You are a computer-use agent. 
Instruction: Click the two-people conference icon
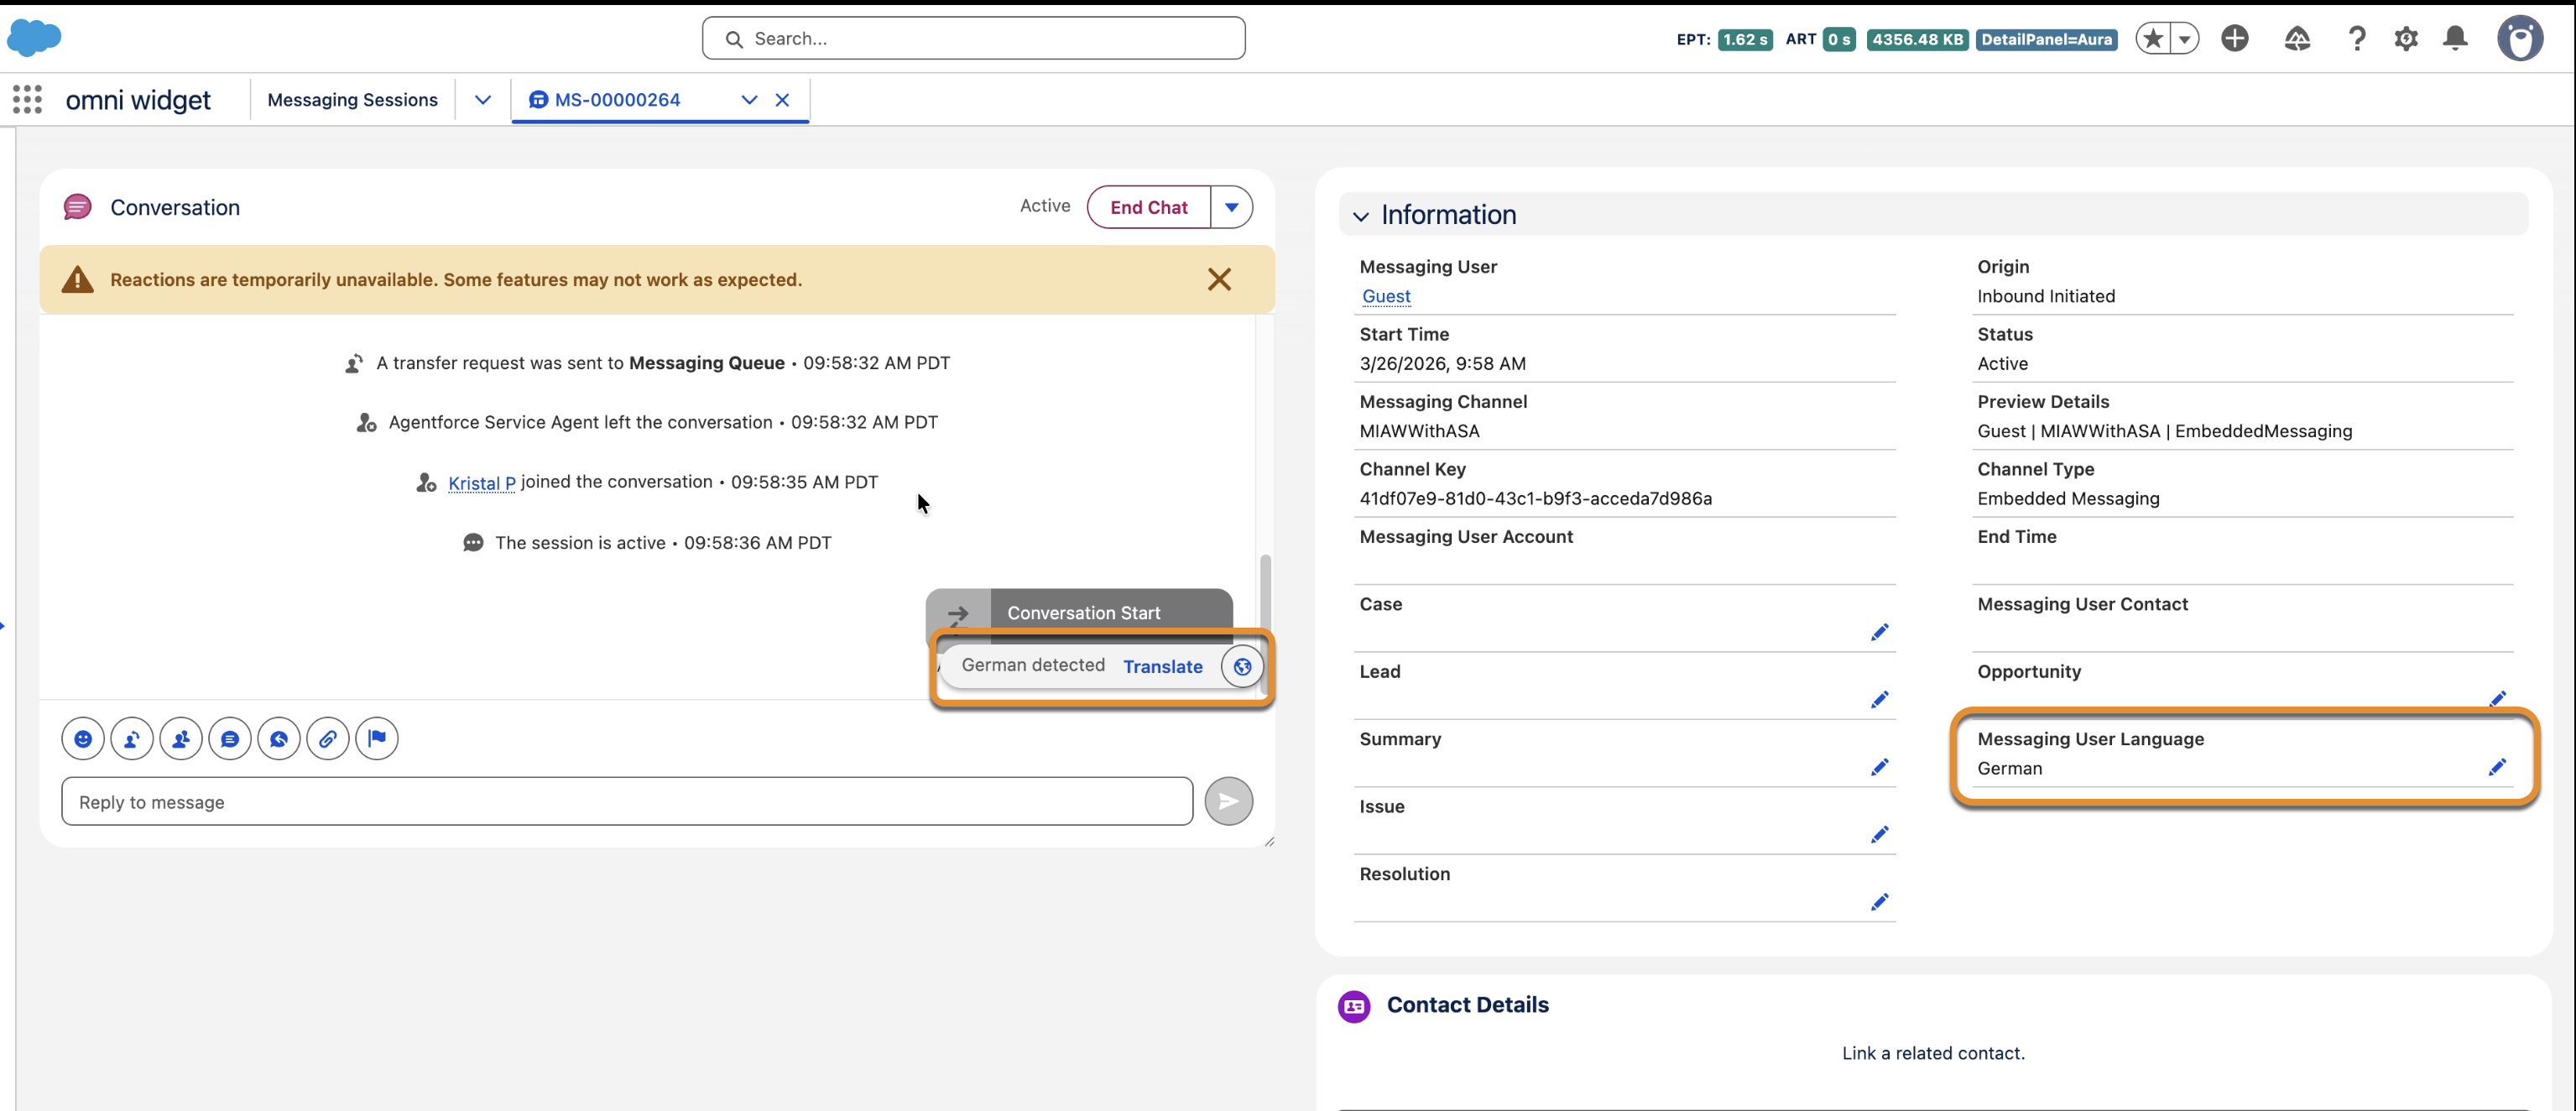pos(181,739)
